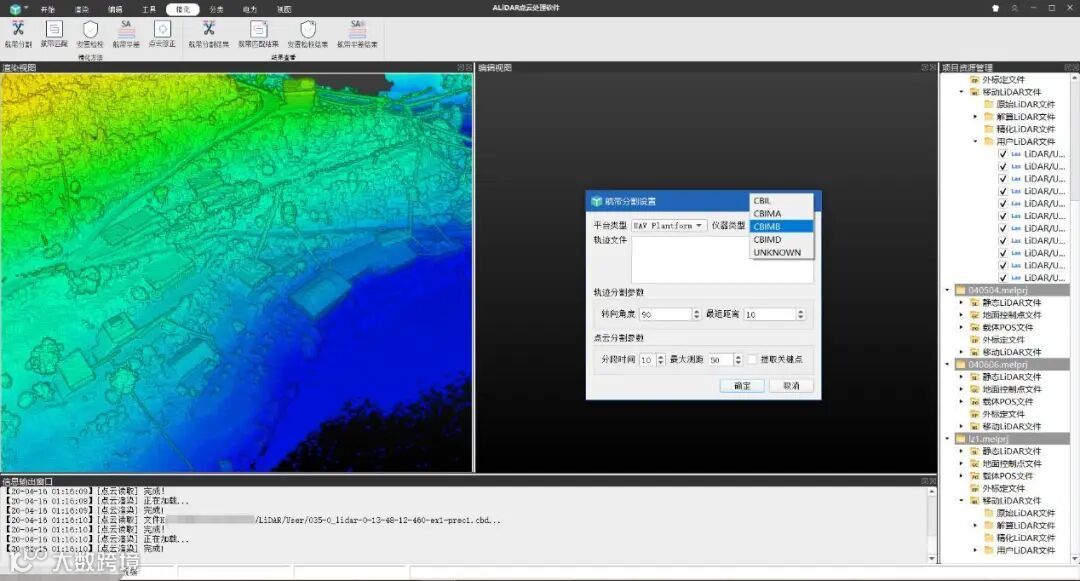Collapse the 040504.melprj project node

pos(948,290)
